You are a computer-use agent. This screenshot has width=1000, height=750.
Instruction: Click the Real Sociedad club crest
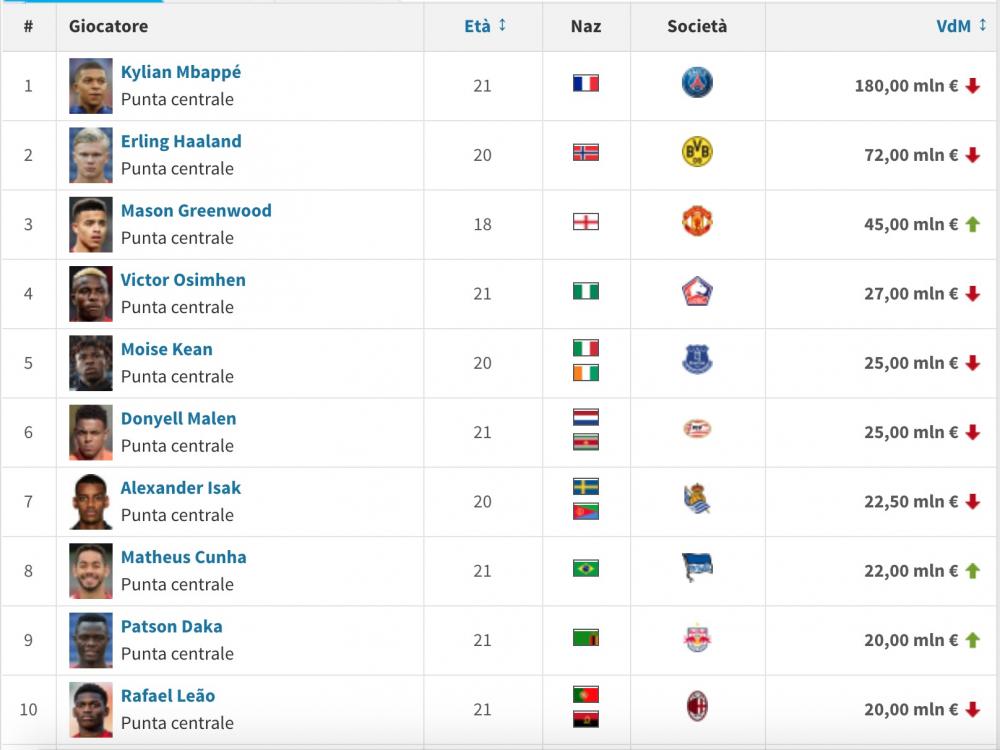coord(697,499)
